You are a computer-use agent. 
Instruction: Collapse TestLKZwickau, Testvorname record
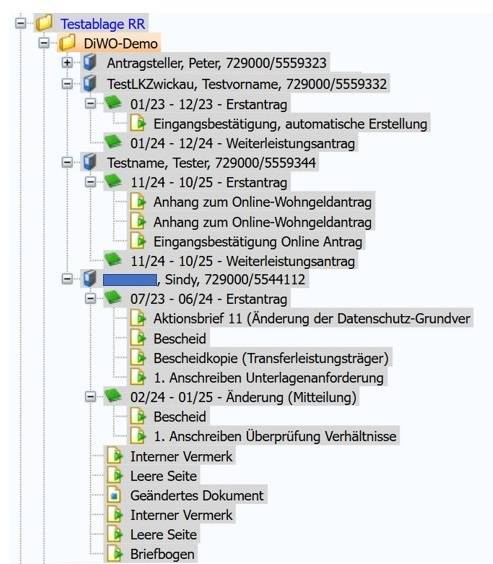[67, 84]
